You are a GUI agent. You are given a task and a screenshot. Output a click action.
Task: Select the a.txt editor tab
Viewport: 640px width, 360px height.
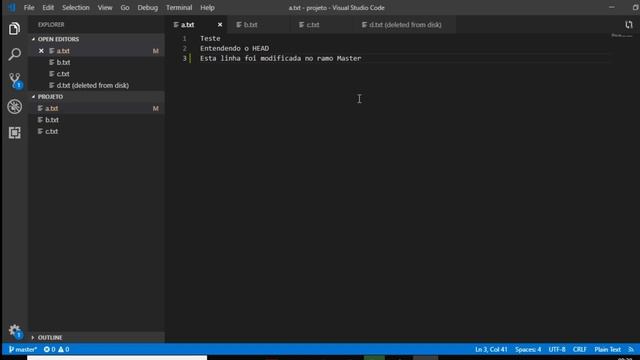(x=196, y=25)
